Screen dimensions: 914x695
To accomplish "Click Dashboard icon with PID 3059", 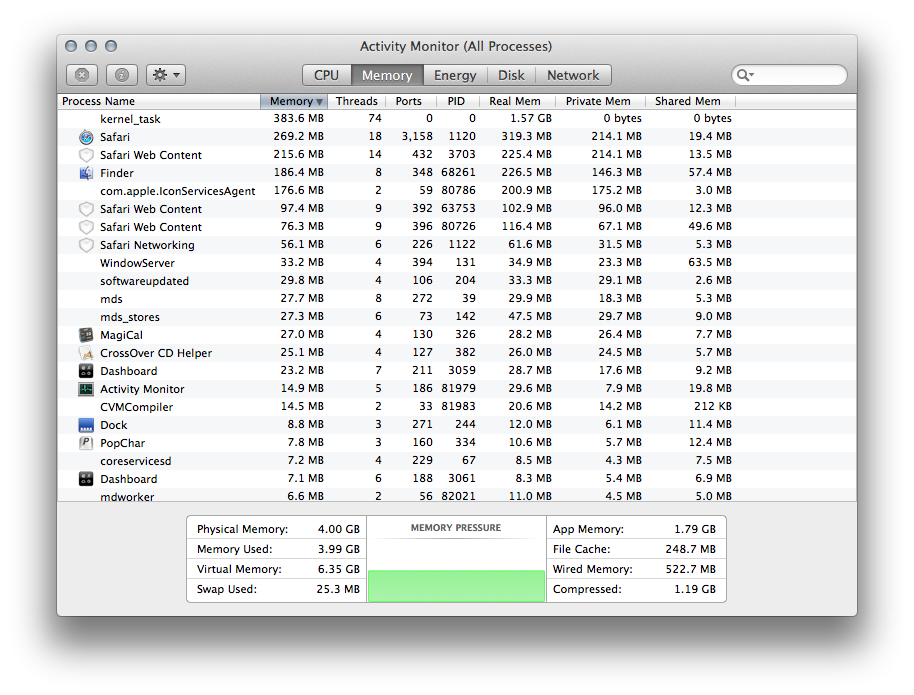I will [x=86, y=371].
